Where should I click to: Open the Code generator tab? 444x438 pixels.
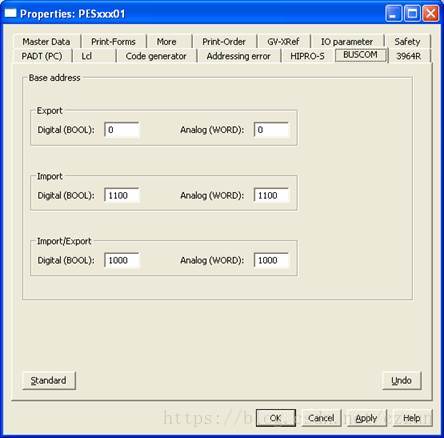(156, 56)
